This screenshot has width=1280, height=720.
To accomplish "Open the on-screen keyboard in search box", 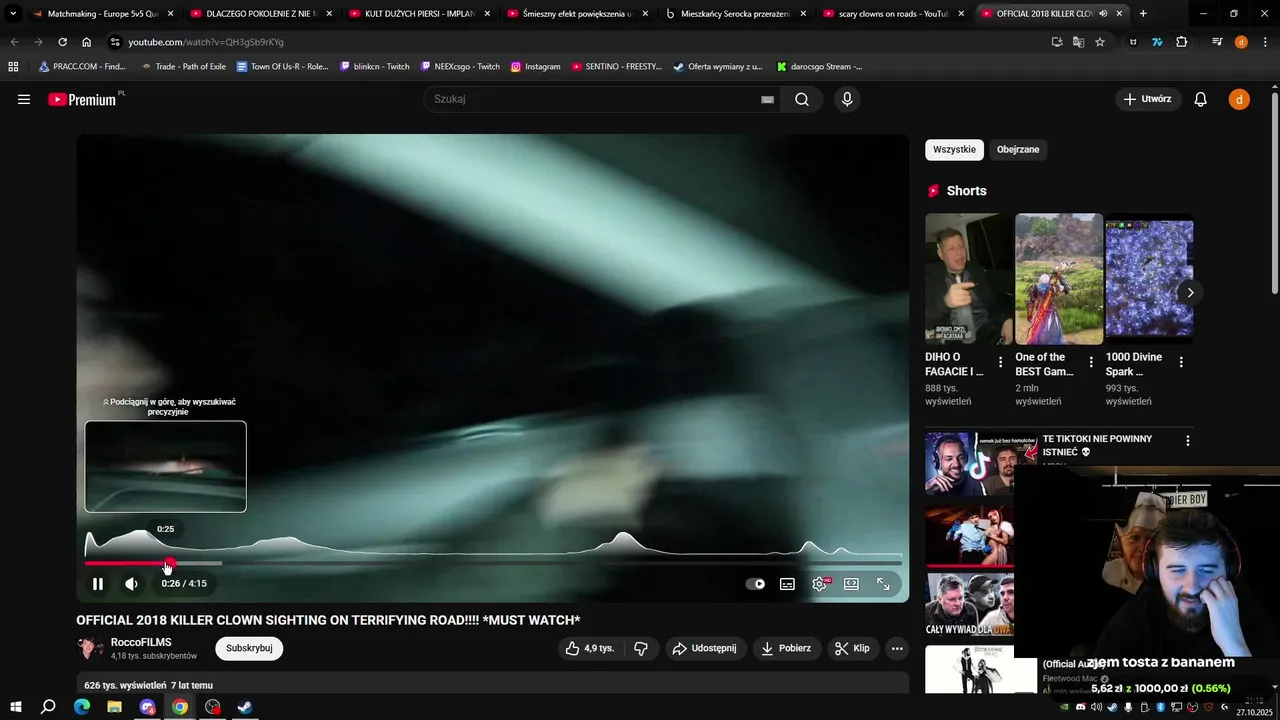I will click(x=767, y=99).
